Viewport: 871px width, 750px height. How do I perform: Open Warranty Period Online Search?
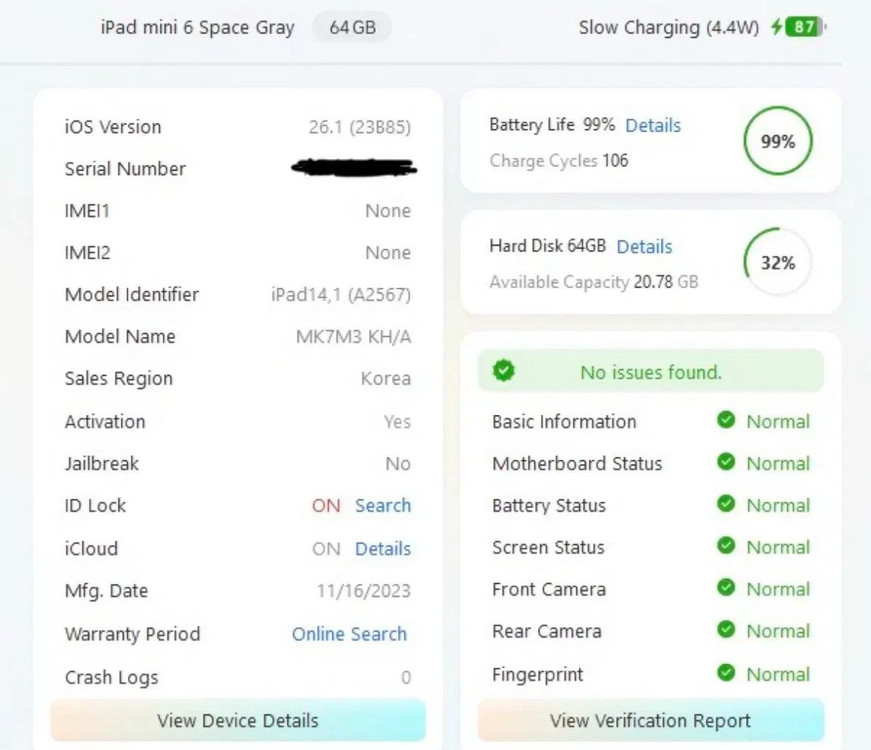point(349,634)
